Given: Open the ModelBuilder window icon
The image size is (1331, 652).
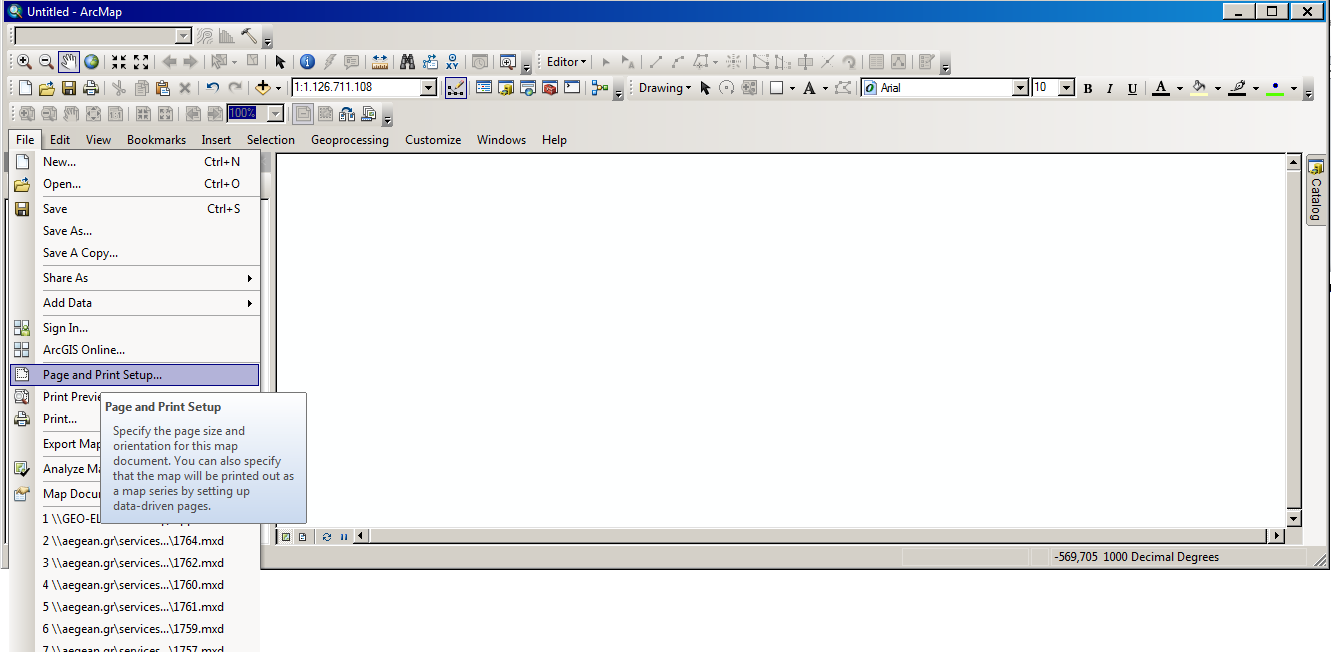Looking at the screenshot, I should coord(600,88).
